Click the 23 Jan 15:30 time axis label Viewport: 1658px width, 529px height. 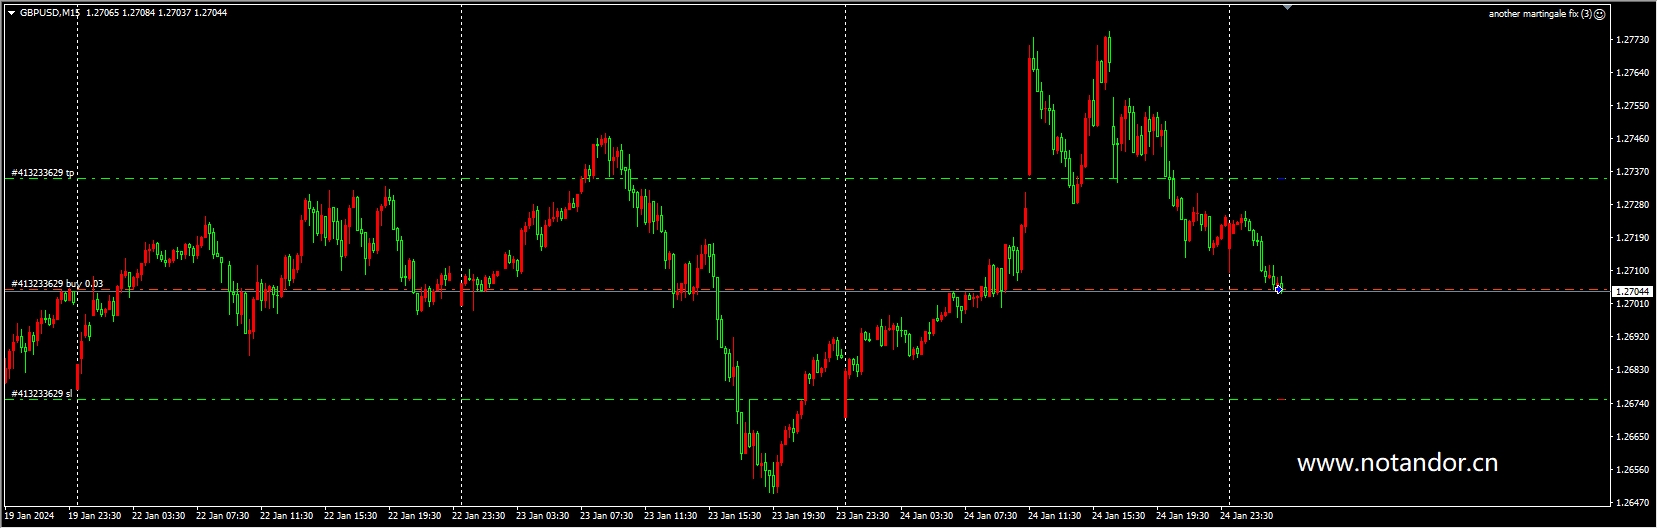click(735, 517)
